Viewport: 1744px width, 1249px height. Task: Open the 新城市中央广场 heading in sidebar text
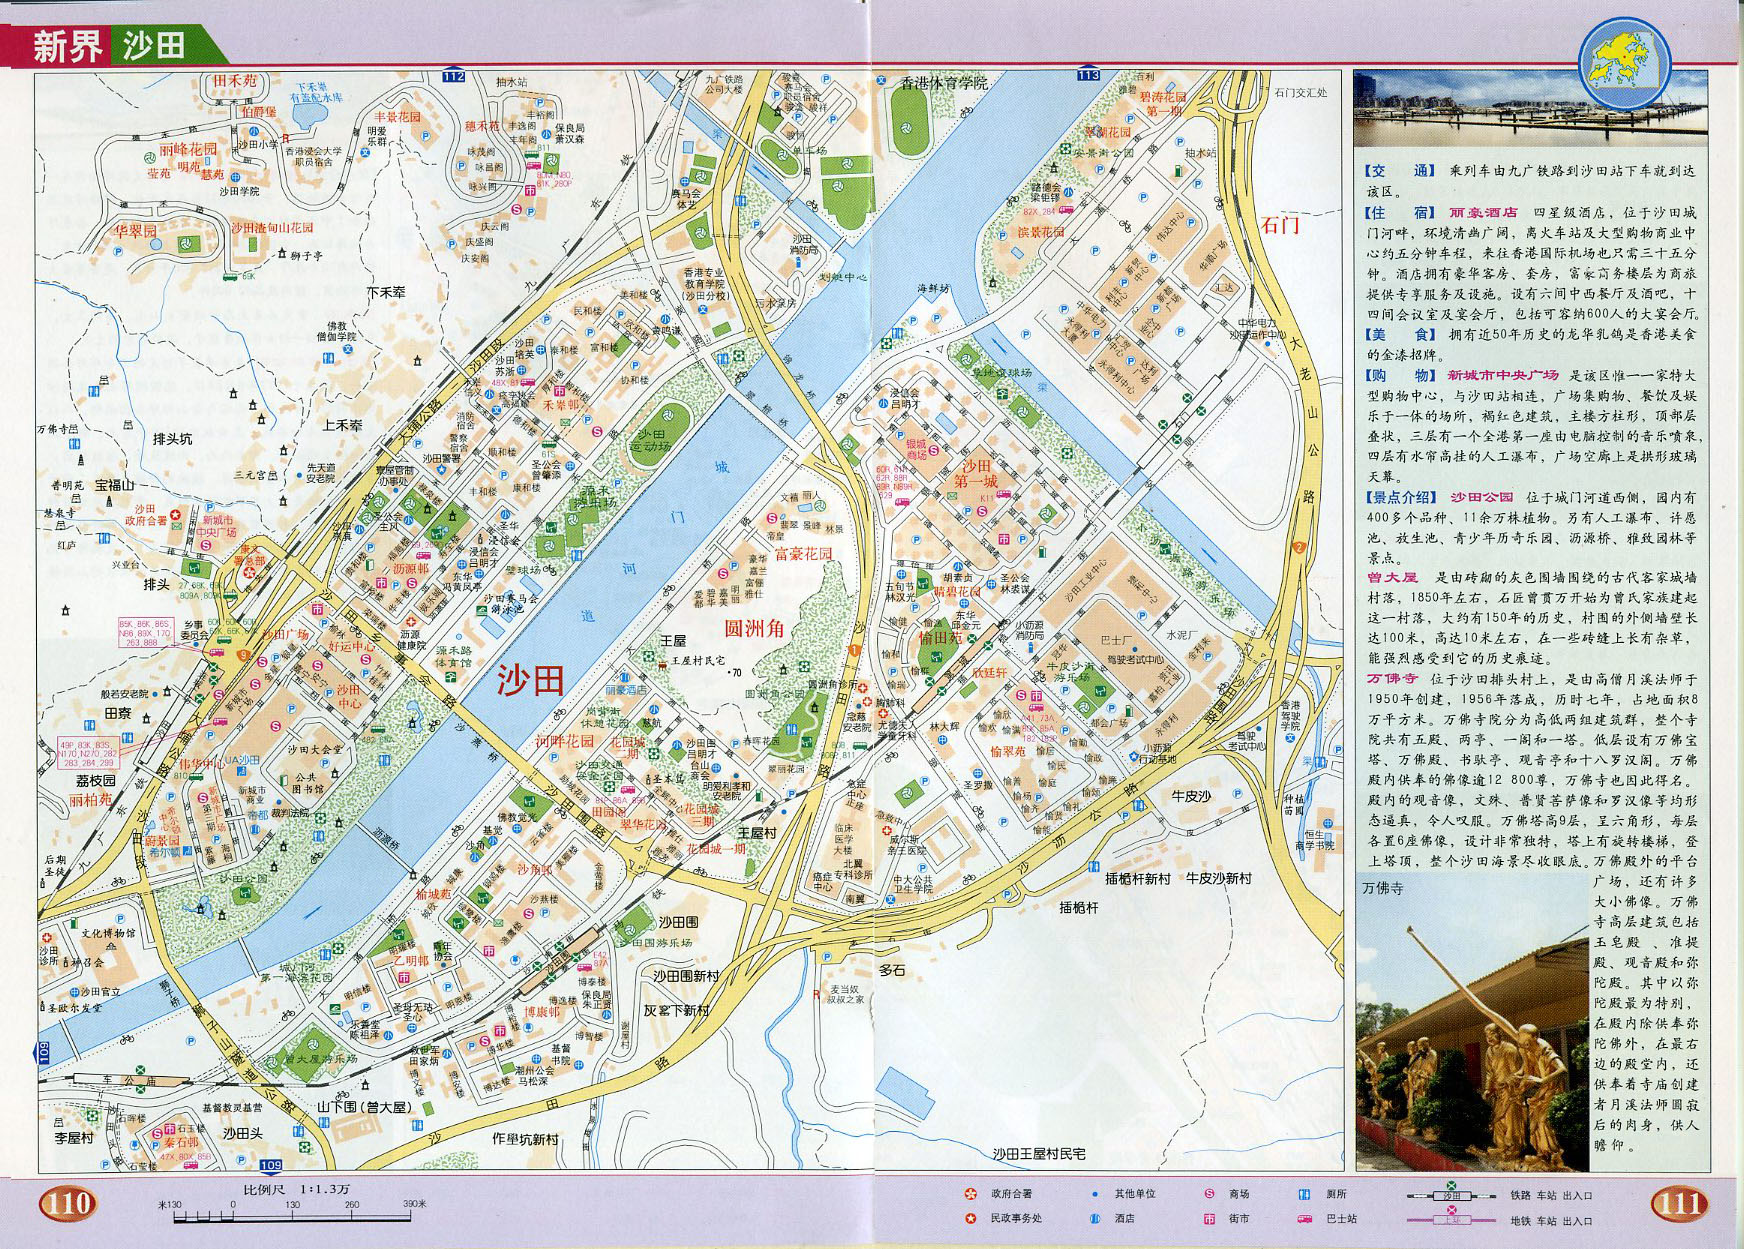click(1502, 375)
